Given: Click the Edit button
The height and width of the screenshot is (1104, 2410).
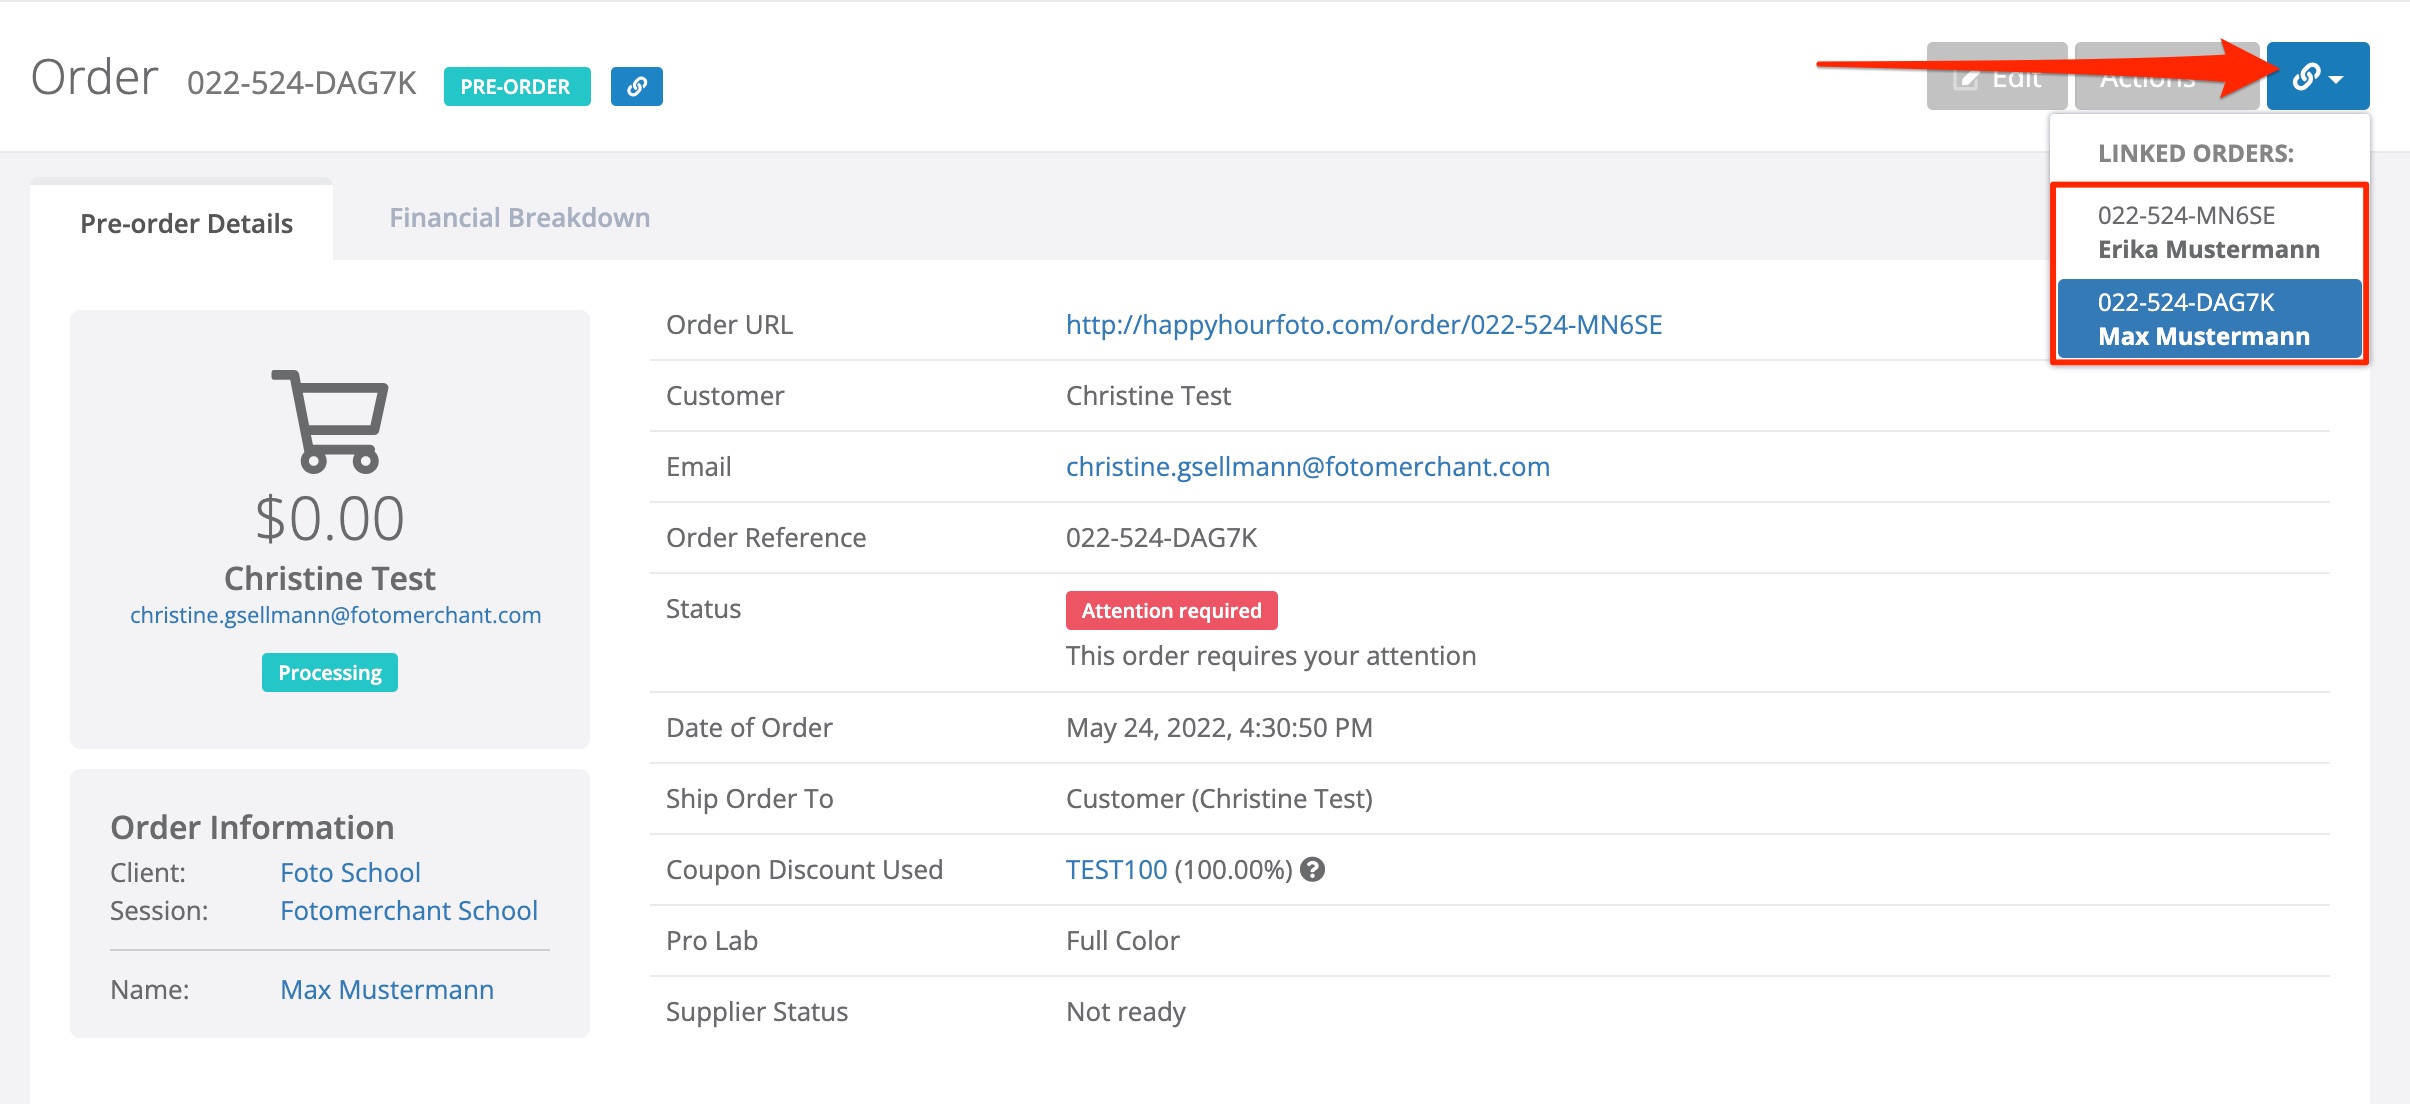Looking at the screenshot, I should pyautogui.click(x=1996, y=76).
